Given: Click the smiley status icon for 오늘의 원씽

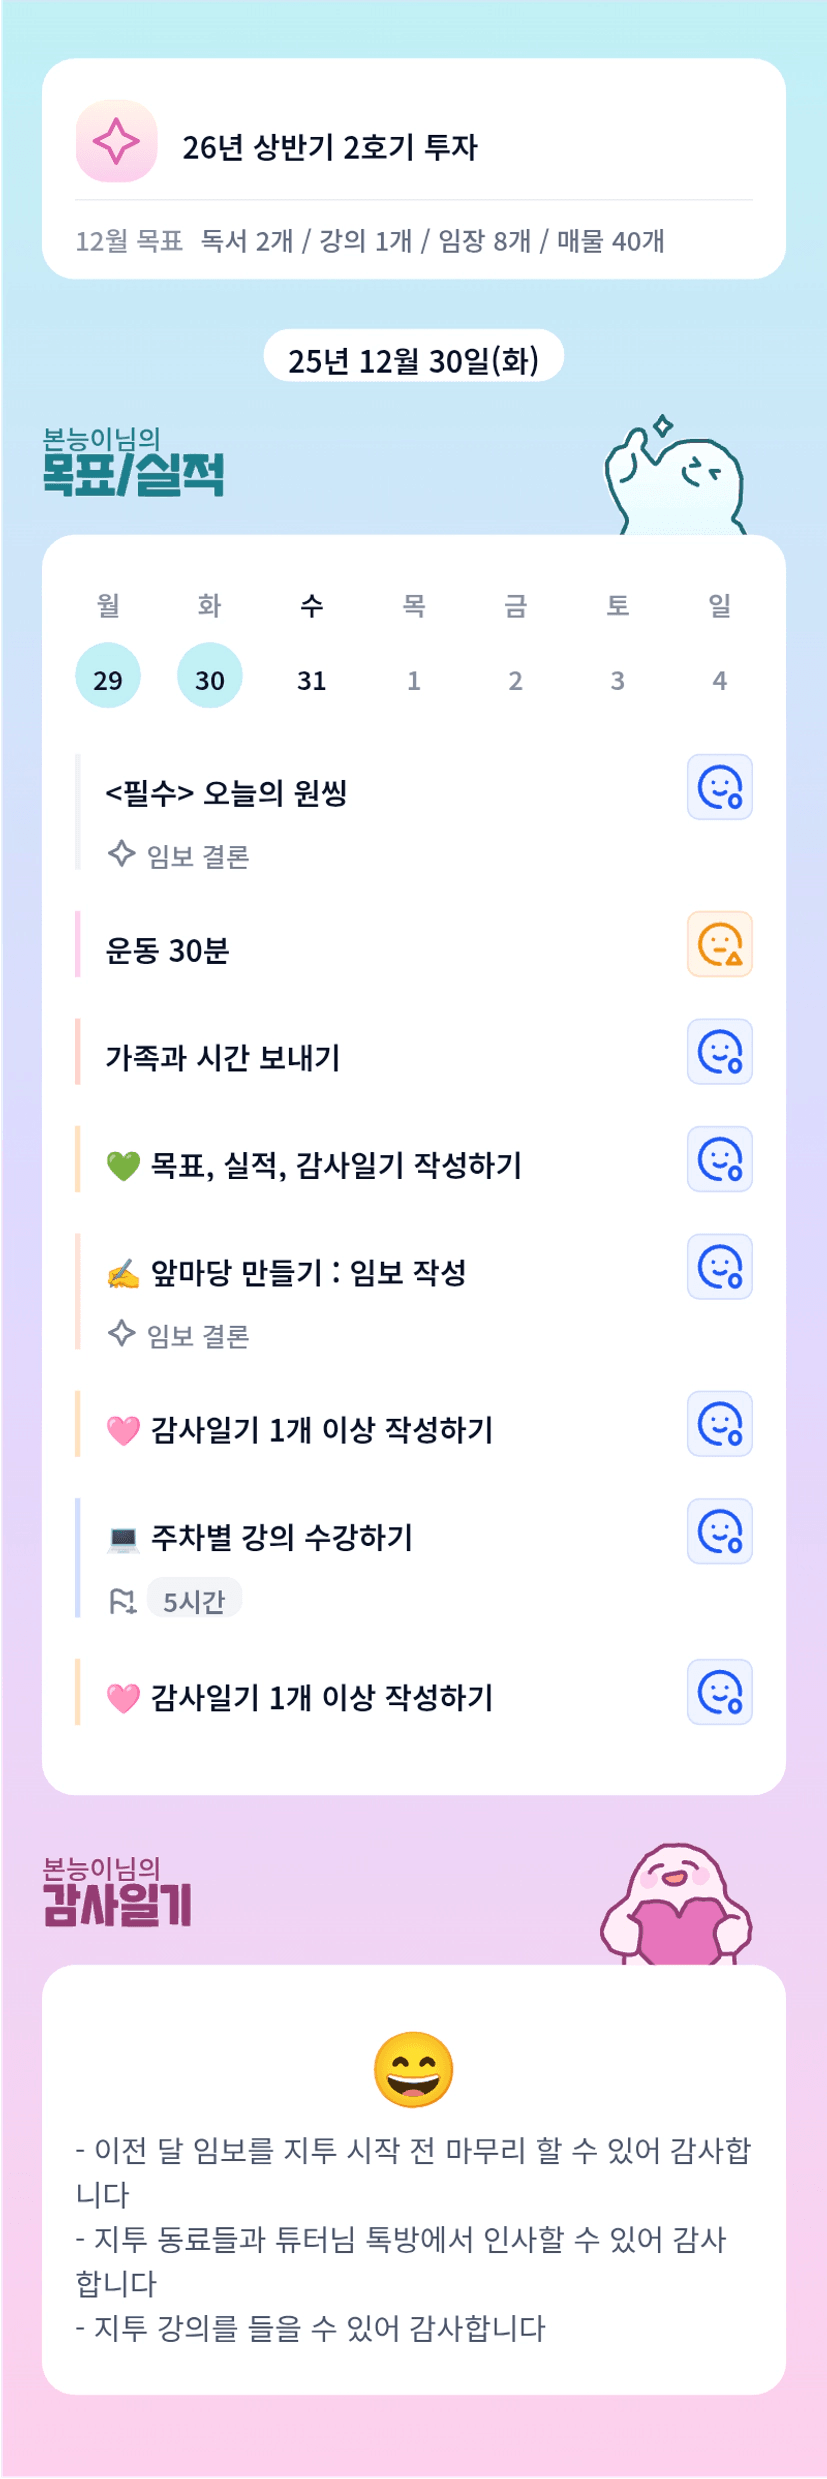Looking at the screenshot, I should point(719,787).
